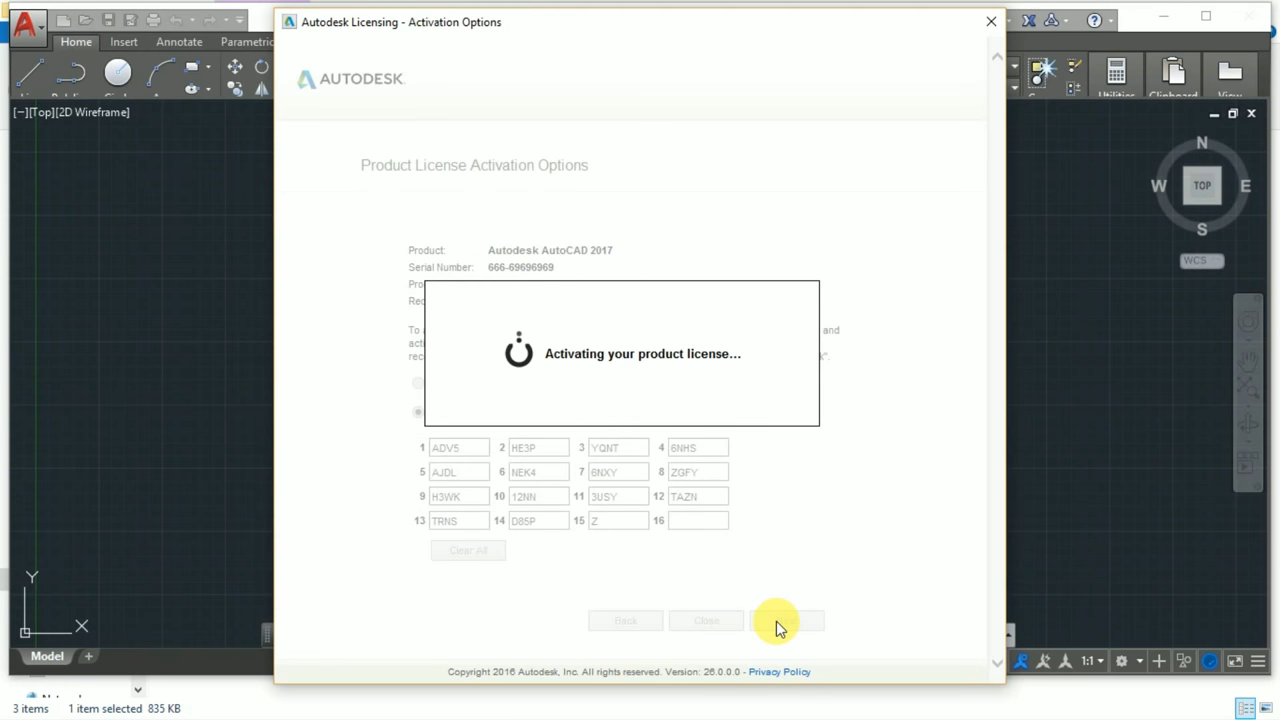1280x720 pixels.
Task: Close the Autodesk Licensing dialog
Action: coord(991,21)
